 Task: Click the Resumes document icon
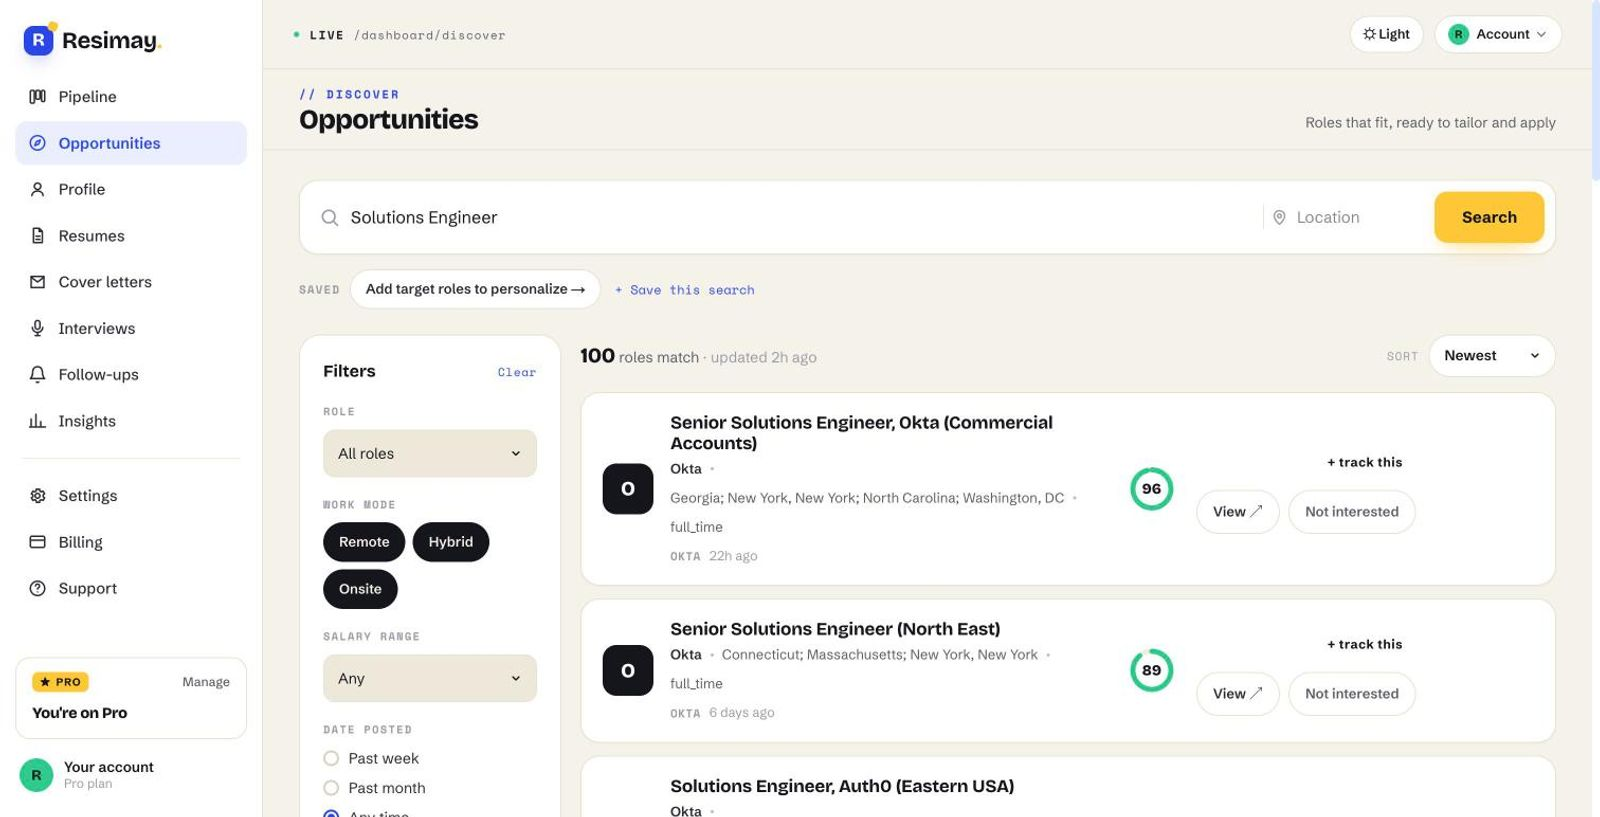pyautogui.click(x=38, y=236)
